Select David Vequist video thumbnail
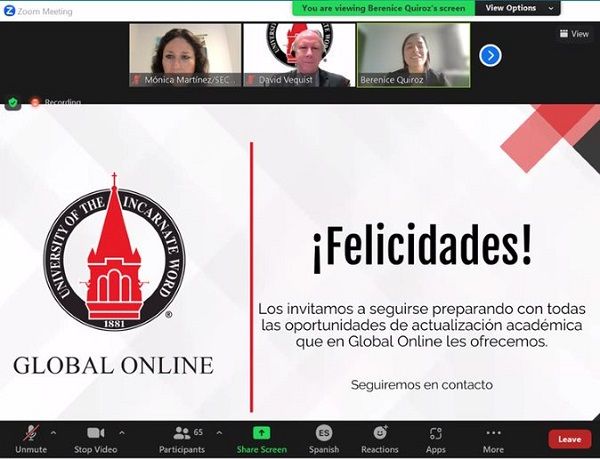 coord(299,55)
